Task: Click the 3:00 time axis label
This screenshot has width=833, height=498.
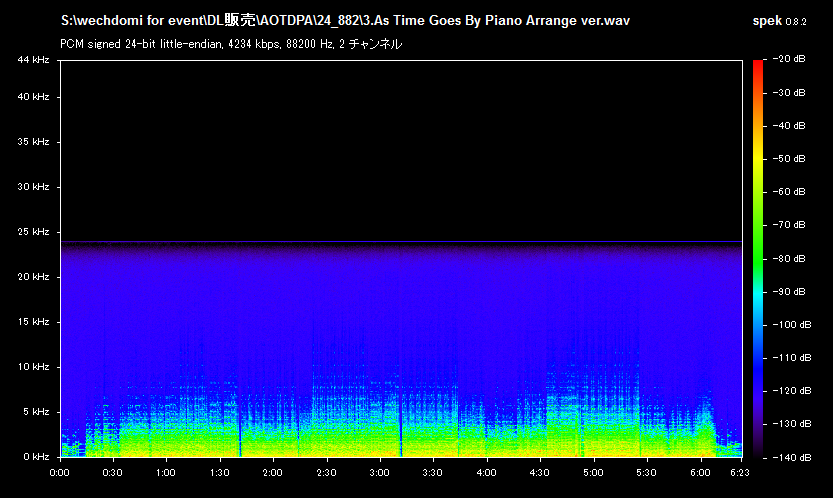Action: [379, 473]
